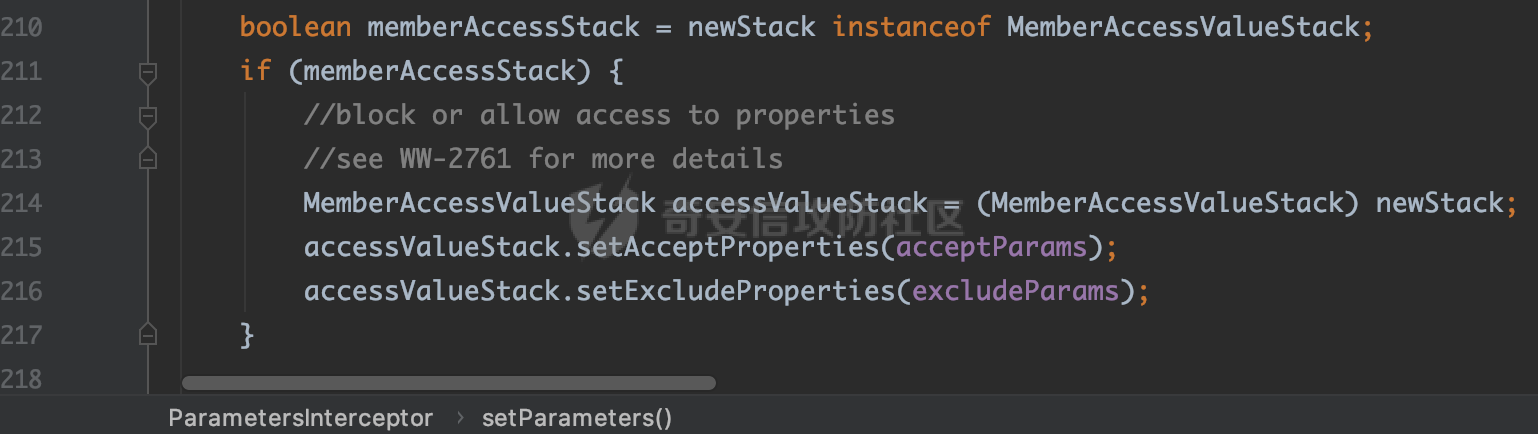Click line number 210 in the gutter
The image size is (1538, 434).
(x=22, y=27)
